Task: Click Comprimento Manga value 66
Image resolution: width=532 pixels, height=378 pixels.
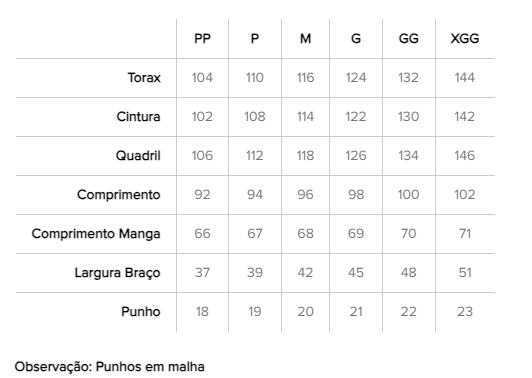Action: tap(202, 234)
